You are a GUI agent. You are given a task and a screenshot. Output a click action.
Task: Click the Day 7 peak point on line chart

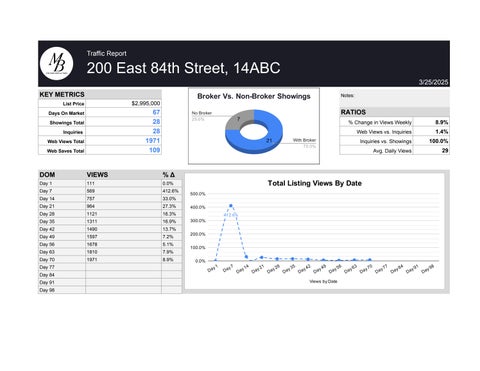[x=231, y=206]
